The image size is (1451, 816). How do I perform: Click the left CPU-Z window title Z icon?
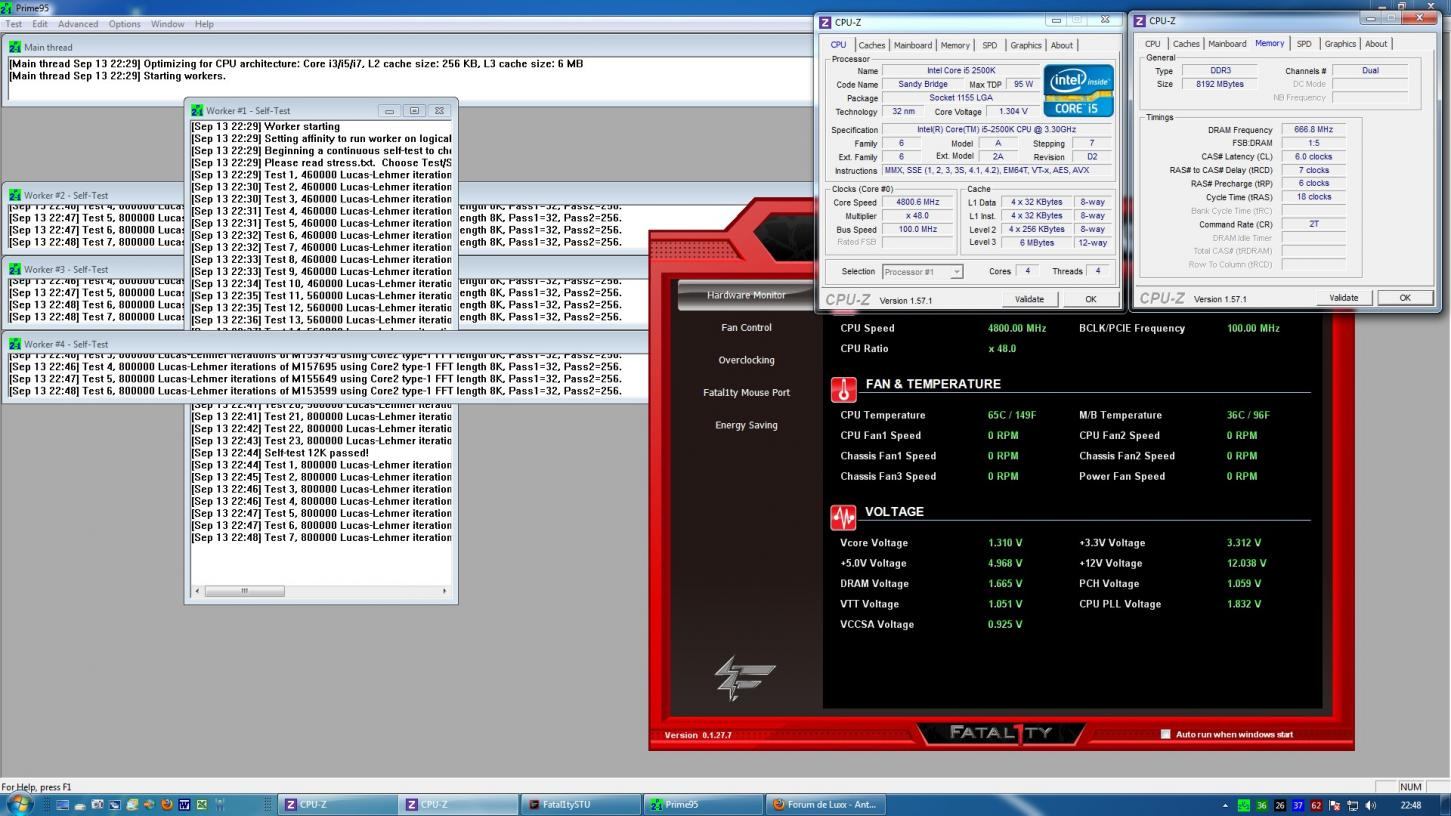point(825,22)
